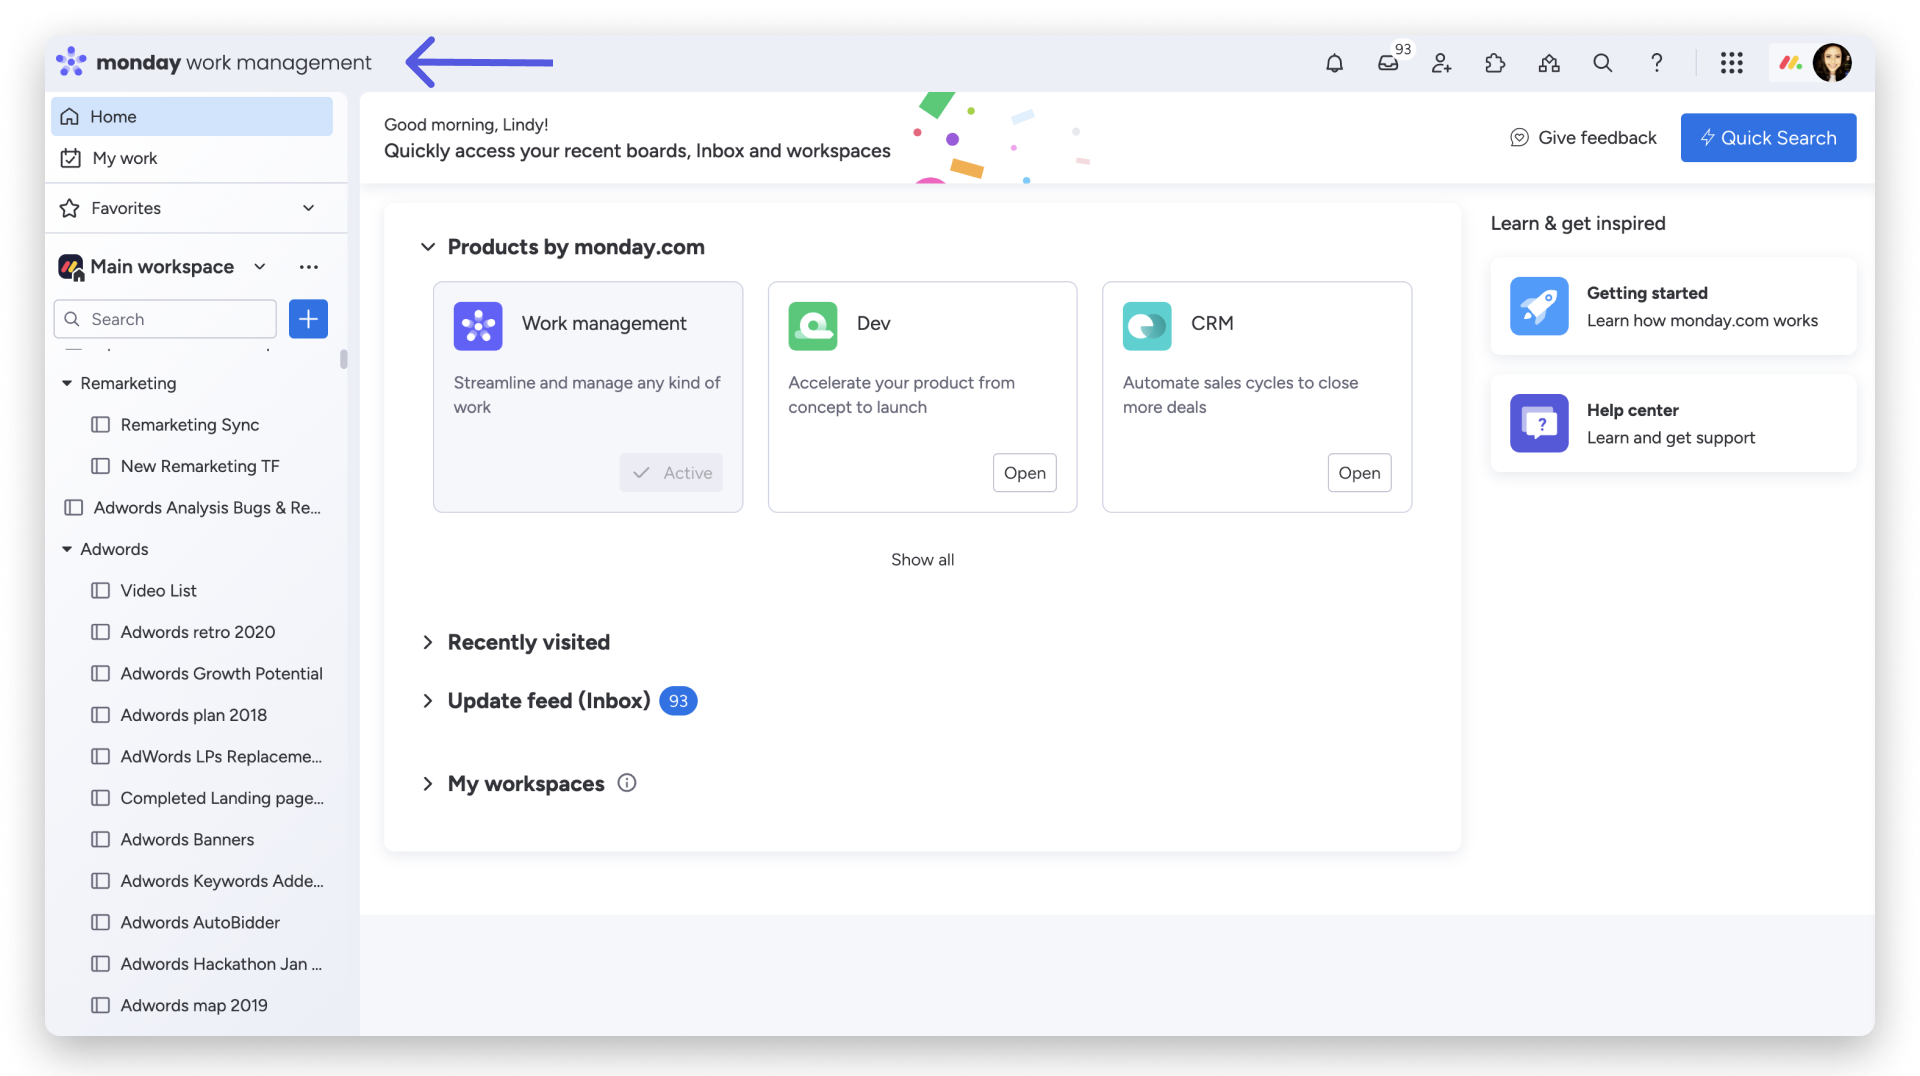Screen dimensions: 1920x1076
Task: Click the sidebar Search field
Action: tap(165, 319)
